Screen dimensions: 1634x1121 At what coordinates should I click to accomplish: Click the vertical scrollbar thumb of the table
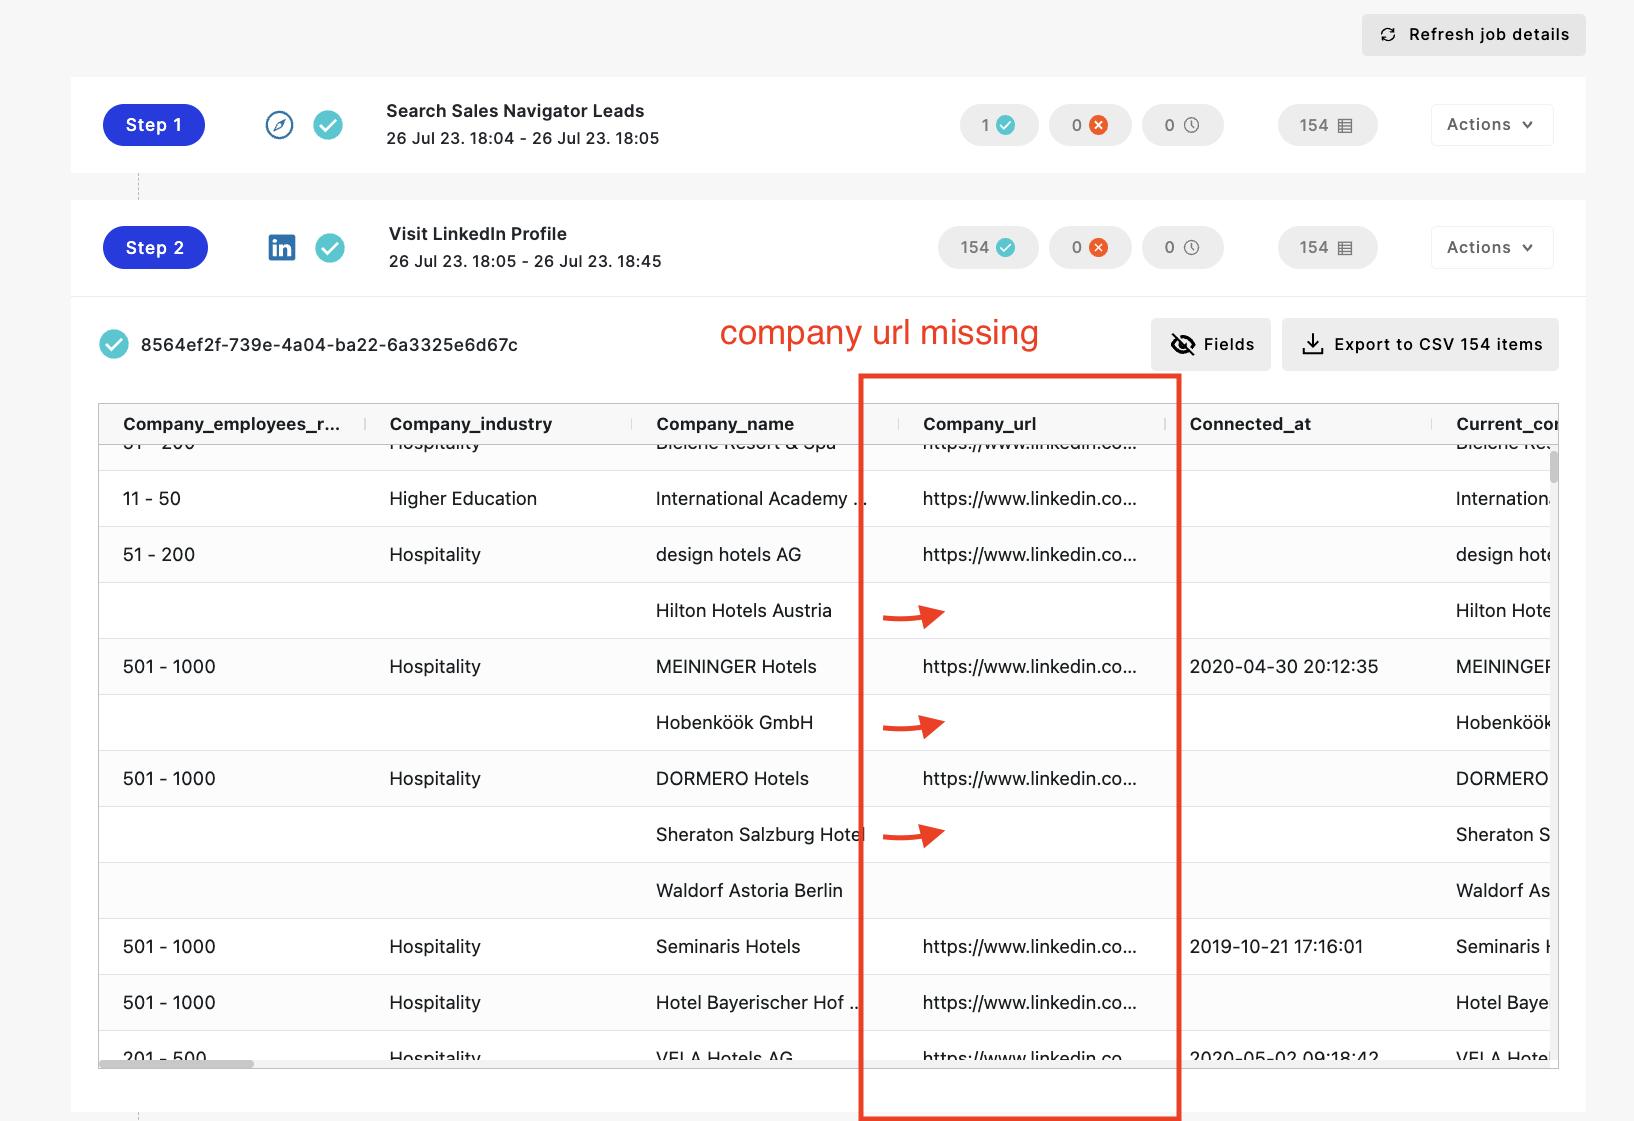(x=1554, y=467)
